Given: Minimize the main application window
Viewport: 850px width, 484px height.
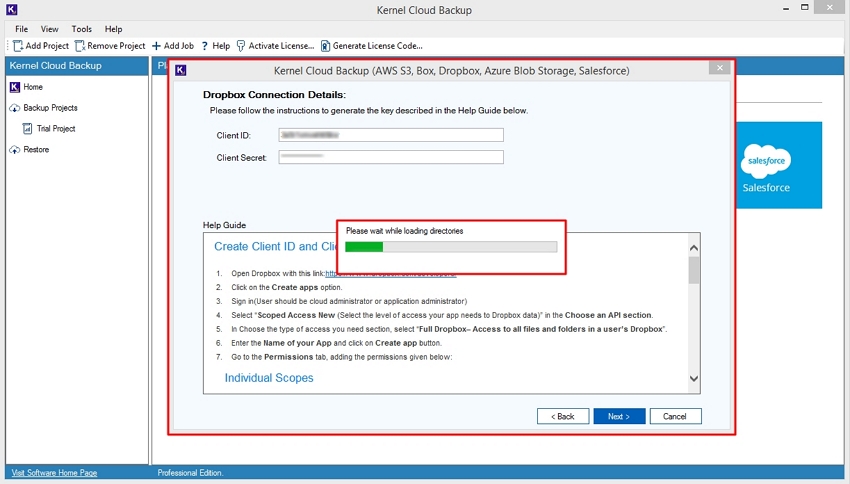Looking at the screenshot, I should pyautogui.click(x=785, y=9).
